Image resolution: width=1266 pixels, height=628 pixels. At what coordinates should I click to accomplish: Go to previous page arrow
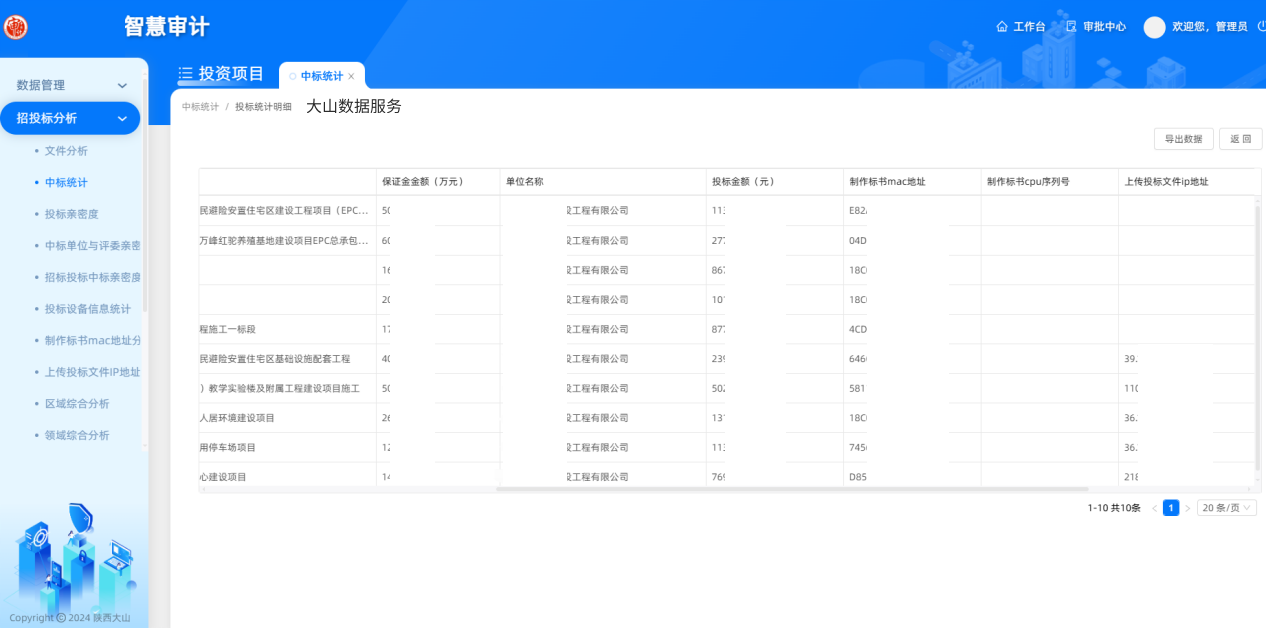pos(1154,508)
